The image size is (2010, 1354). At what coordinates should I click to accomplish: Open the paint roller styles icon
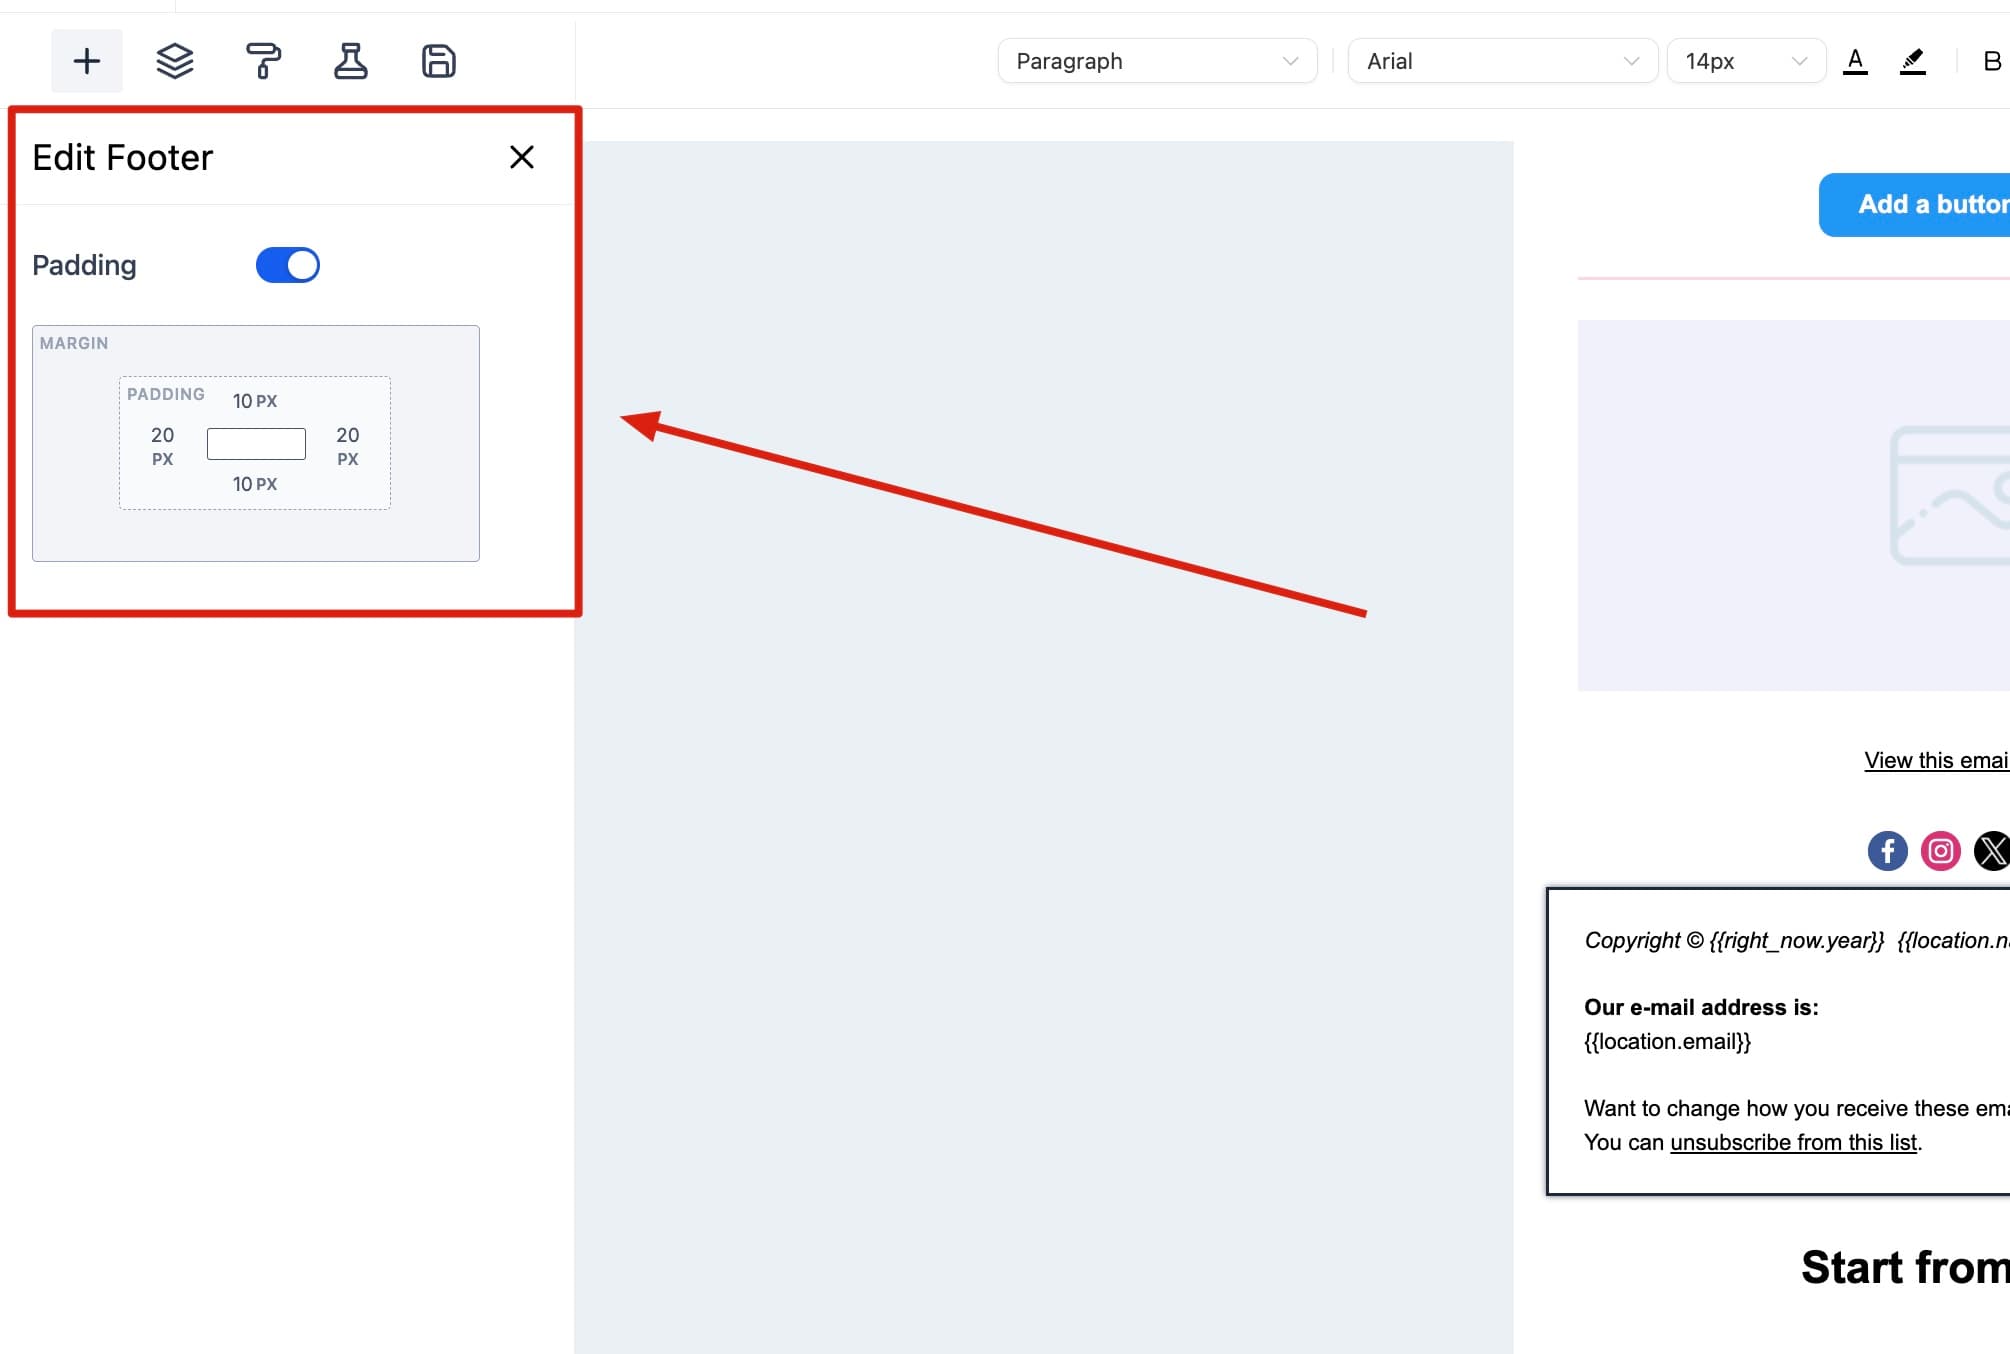(263, 61)
